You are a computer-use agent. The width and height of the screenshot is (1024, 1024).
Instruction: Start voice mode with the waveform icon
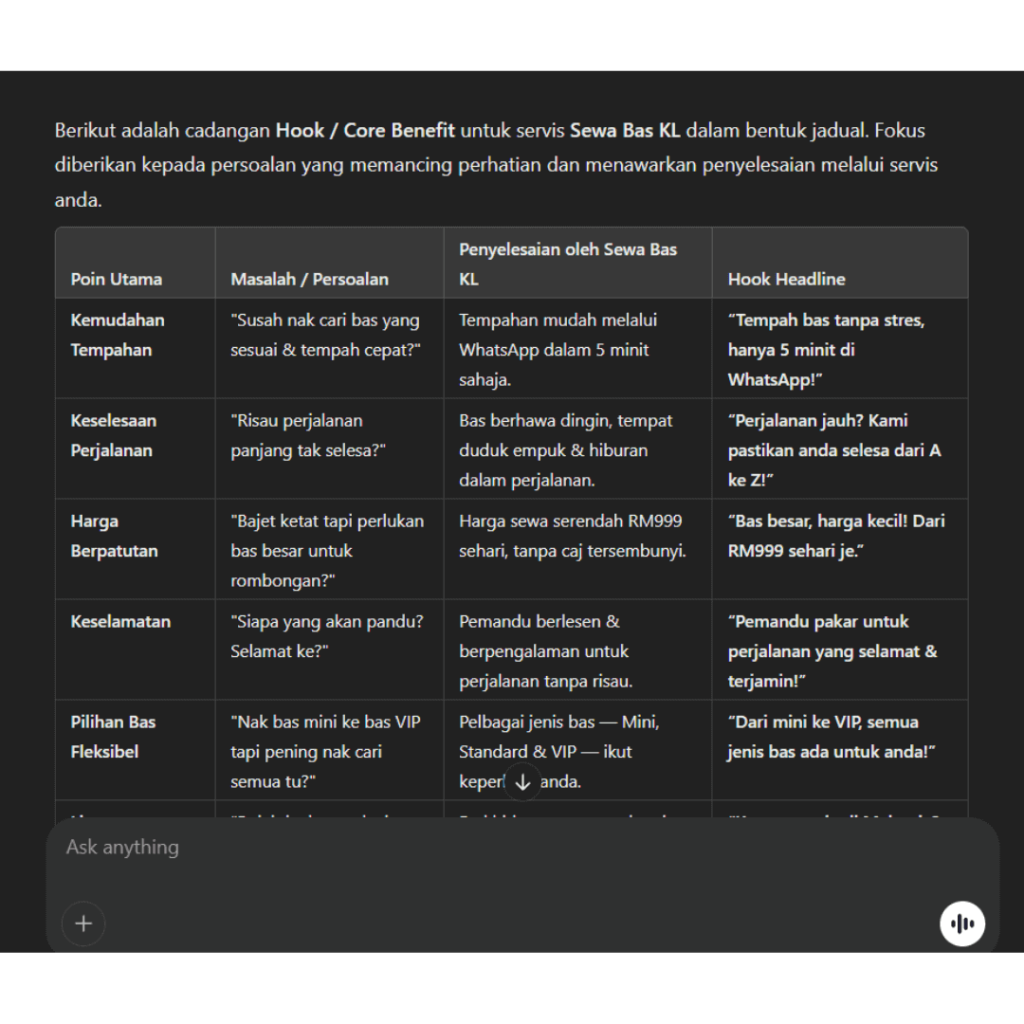coord(962,923)
